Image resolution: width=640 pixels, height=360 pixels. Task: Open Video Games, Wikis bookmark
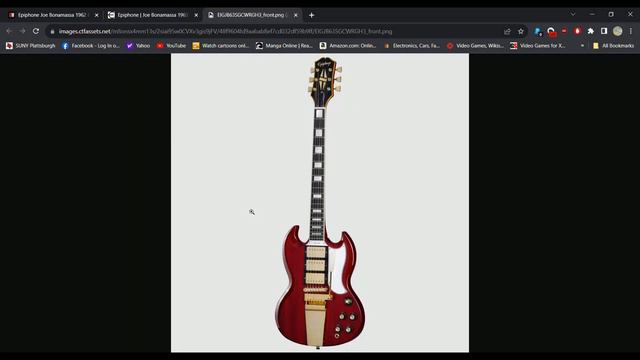point(476,46)
